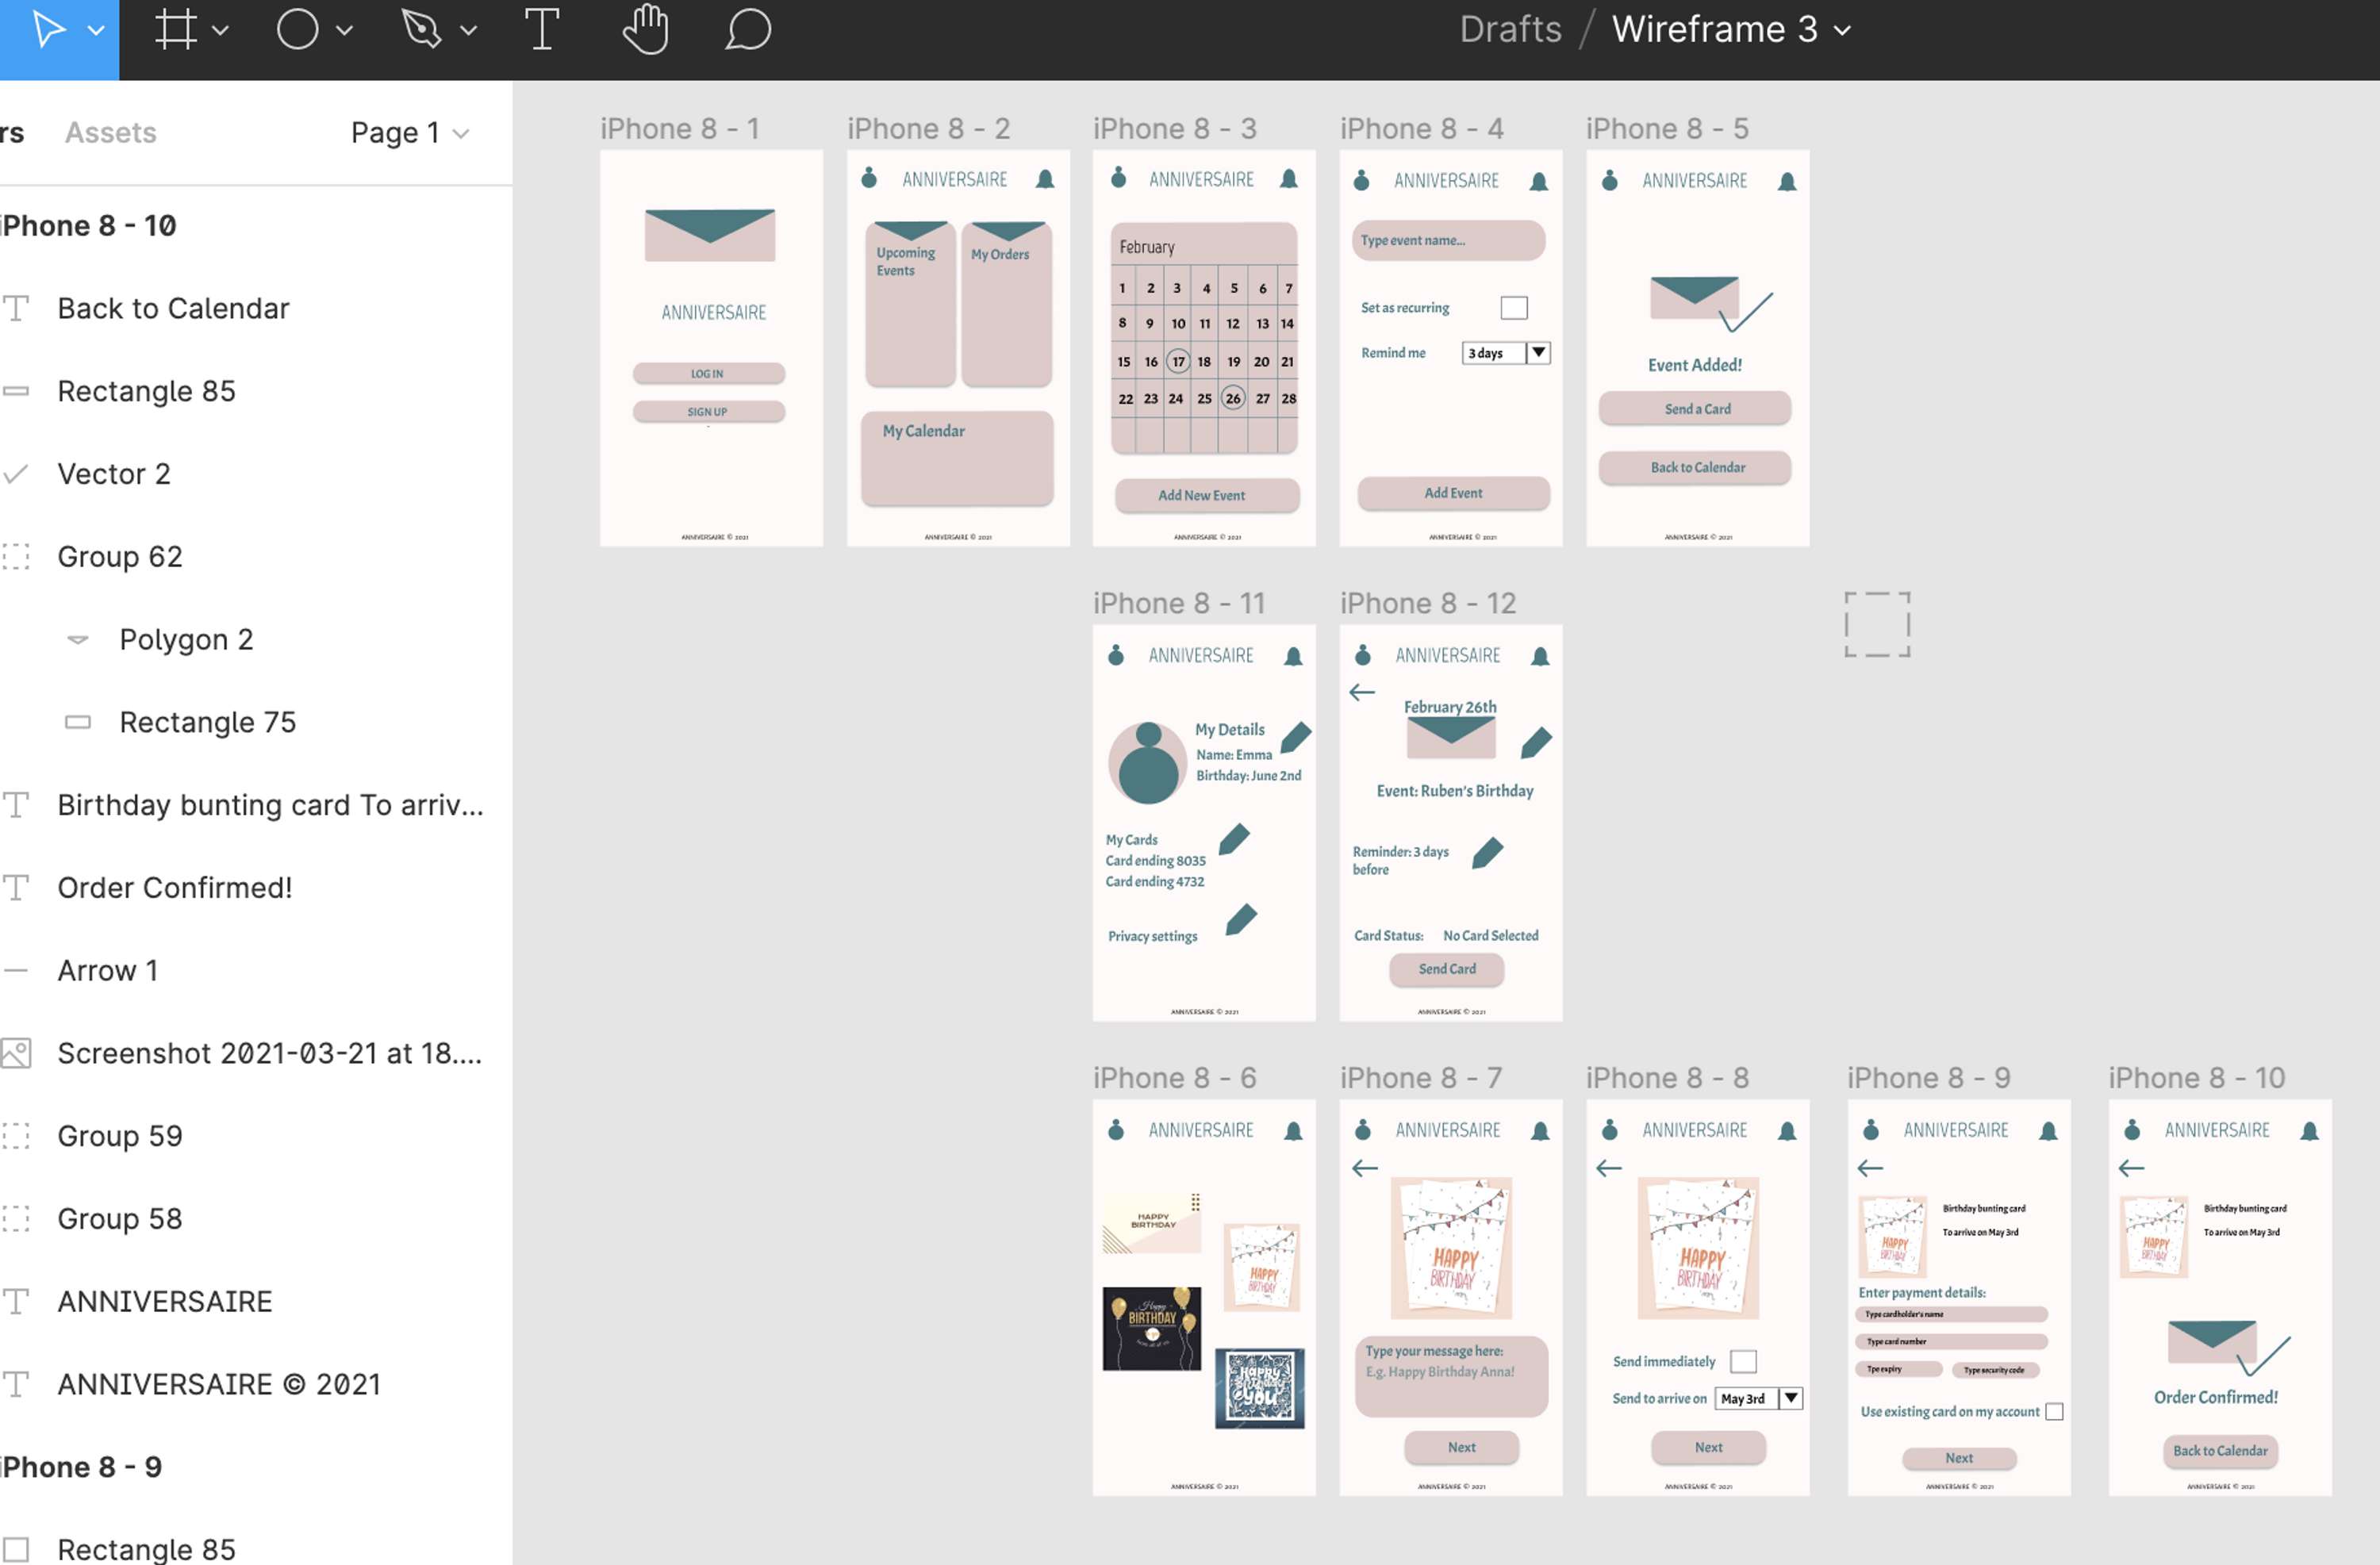2380x1565 pixels.
Task: Click the bell icon in iPhone 8 - 9
Action: tap(2048, 1131)
